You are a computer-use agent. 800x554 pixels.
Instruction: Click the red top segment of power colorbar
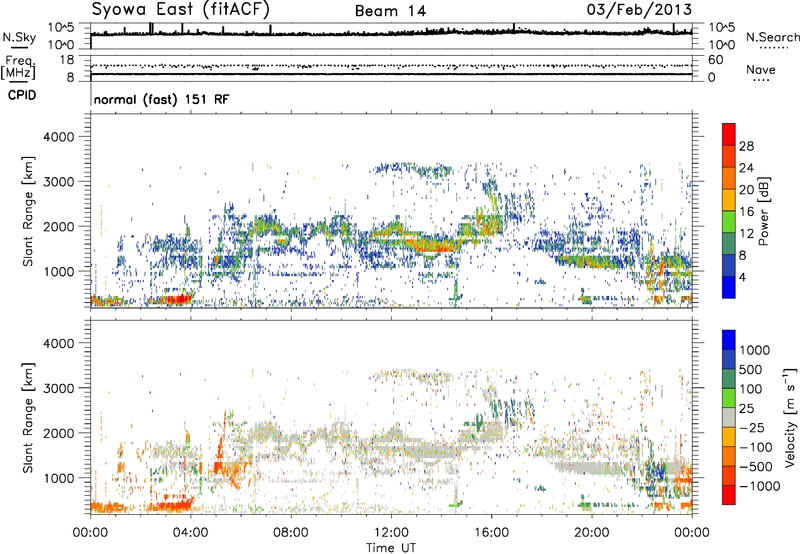tap(729, 134)
